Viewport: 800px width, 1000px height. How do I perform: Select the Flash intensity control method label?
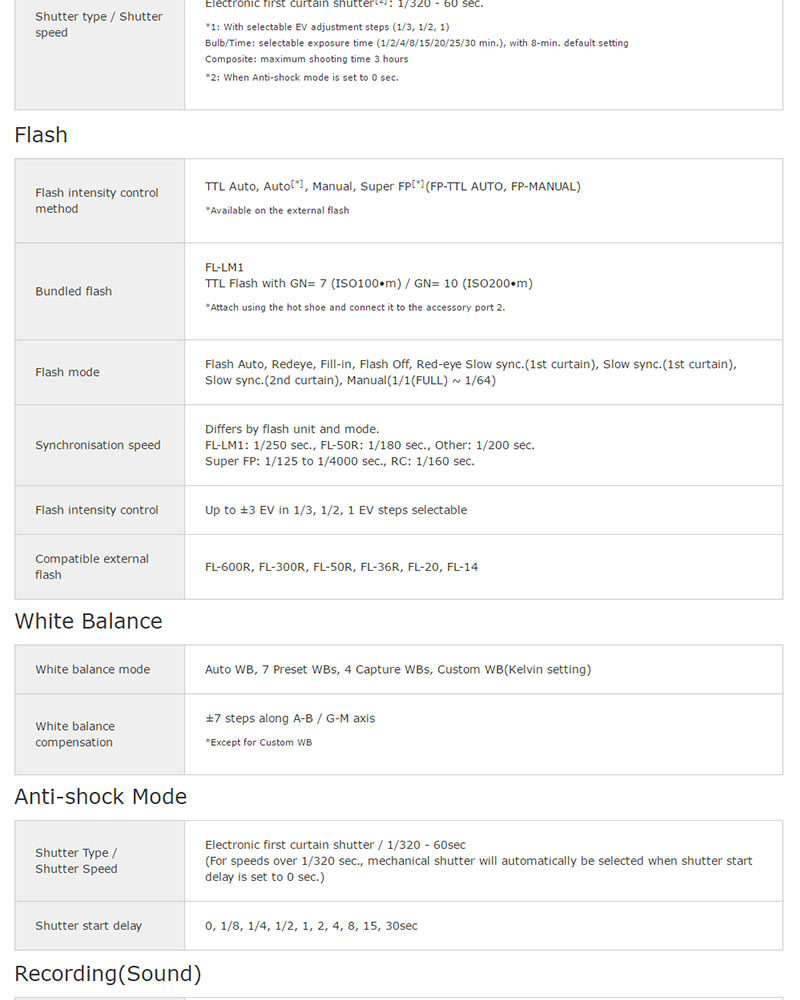pos(97,201)
